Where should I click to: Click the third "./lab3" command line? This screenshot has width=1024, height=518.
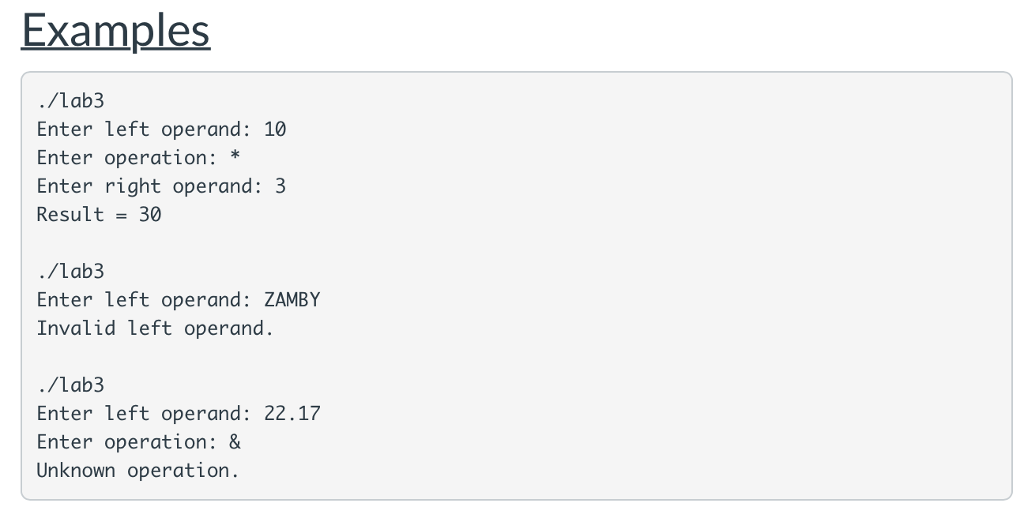coord(70,385)
